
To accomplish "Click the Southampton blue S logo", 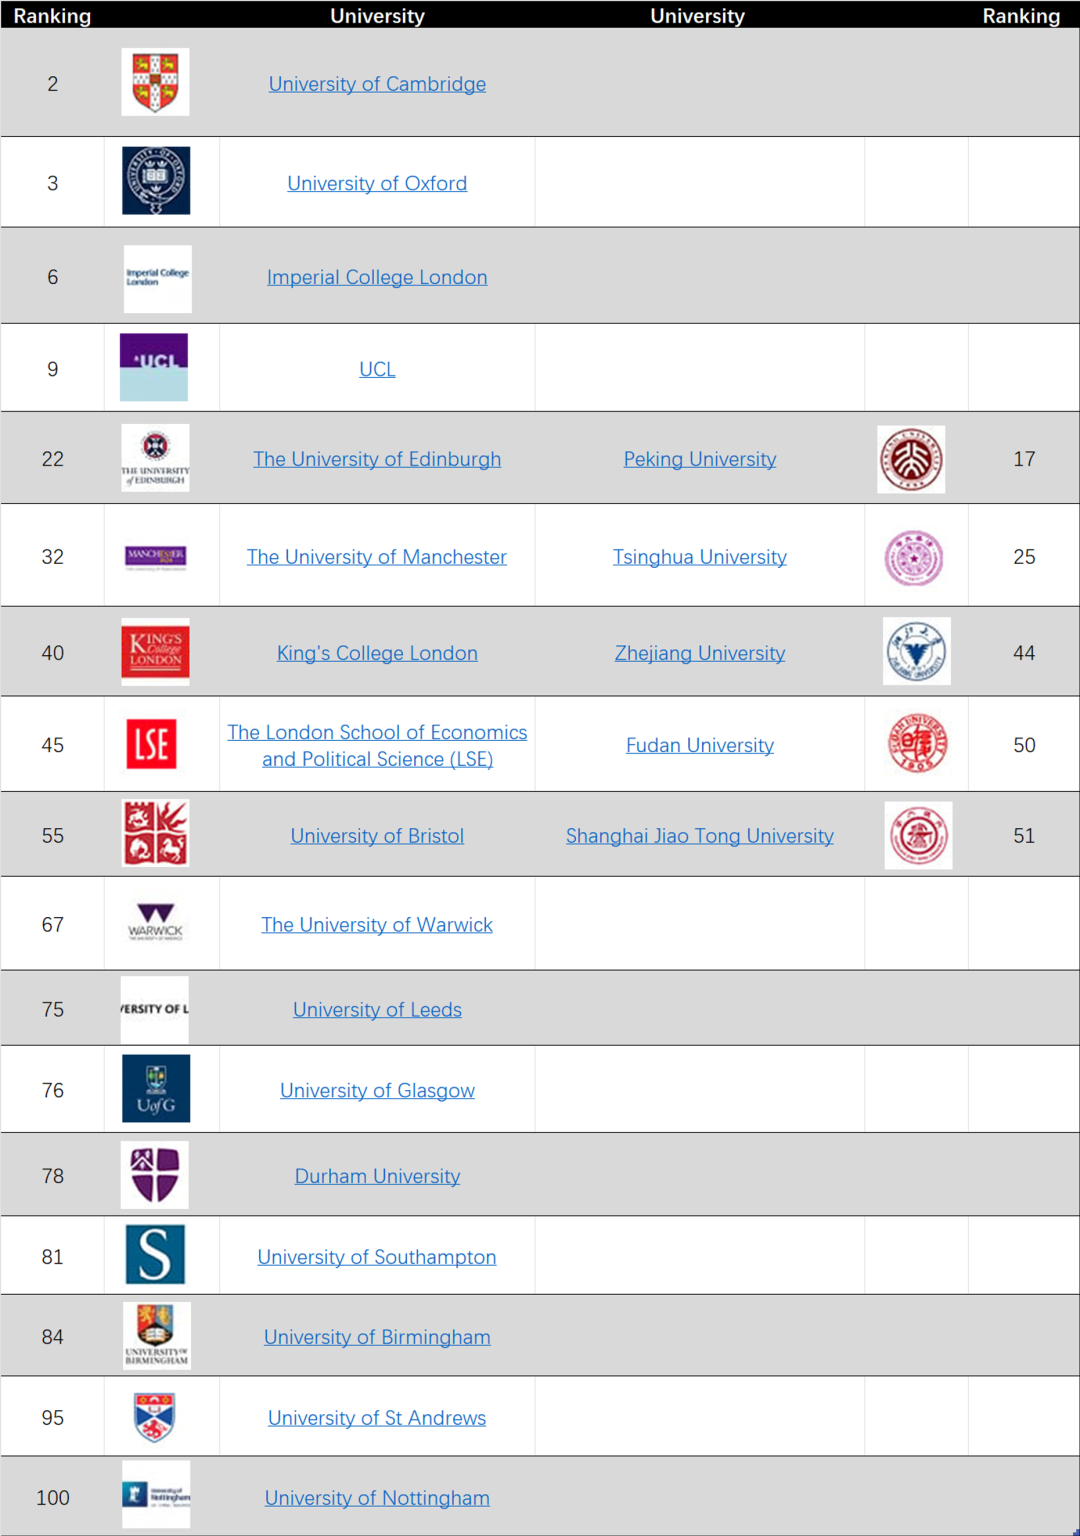I will [156, 1254].
